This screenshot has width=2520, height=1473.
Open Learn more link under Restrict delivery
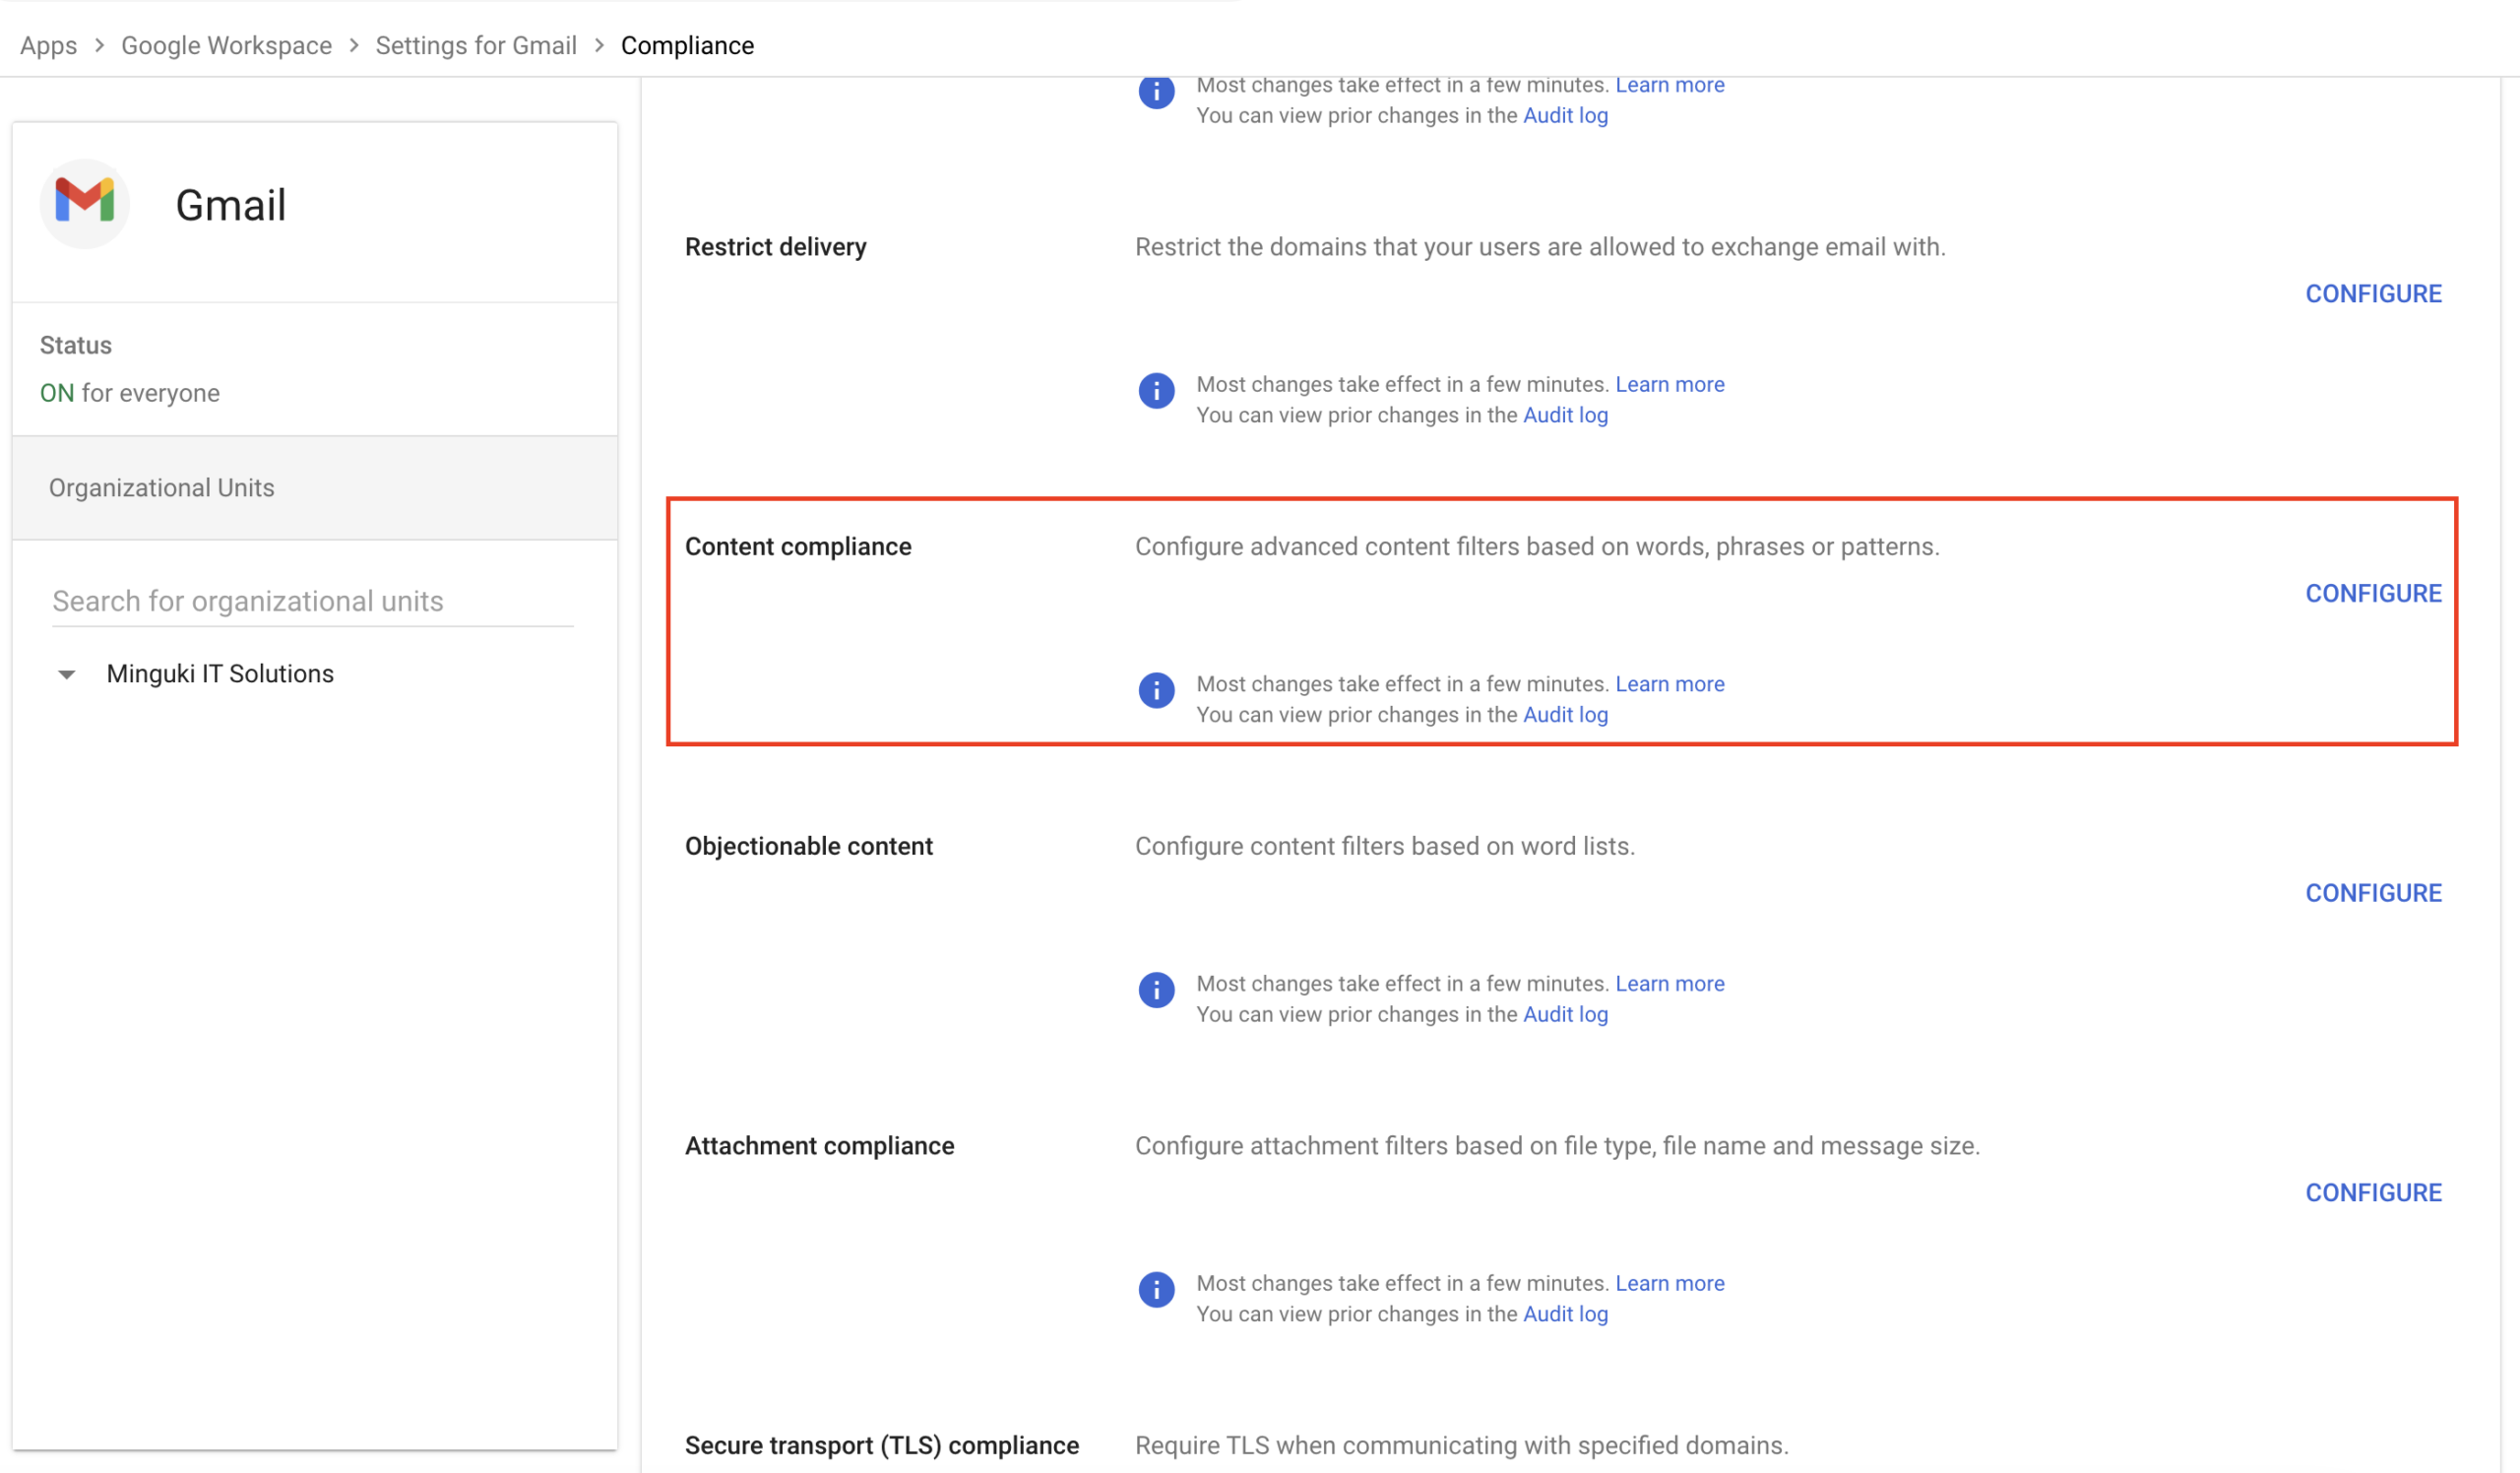tap(1669, 384)
